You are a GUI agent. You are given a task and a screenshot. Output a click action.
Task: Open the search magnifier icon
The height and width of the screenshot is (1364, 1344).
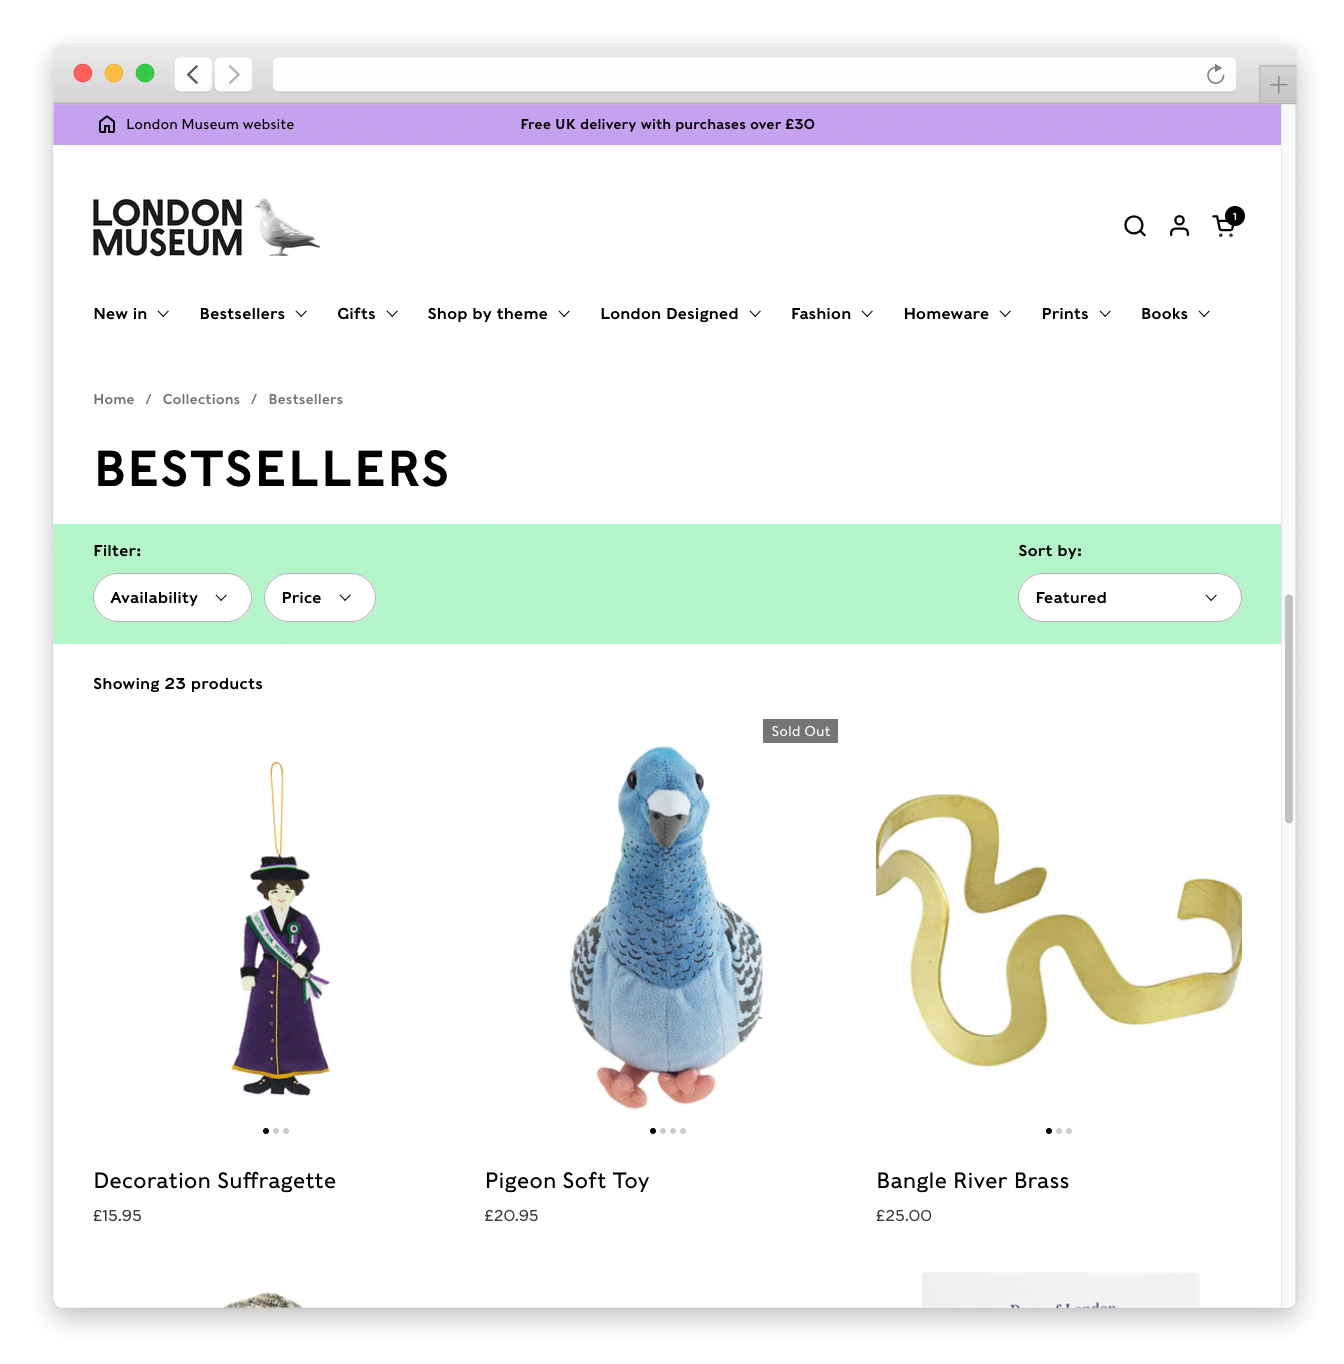(1134, 226)
